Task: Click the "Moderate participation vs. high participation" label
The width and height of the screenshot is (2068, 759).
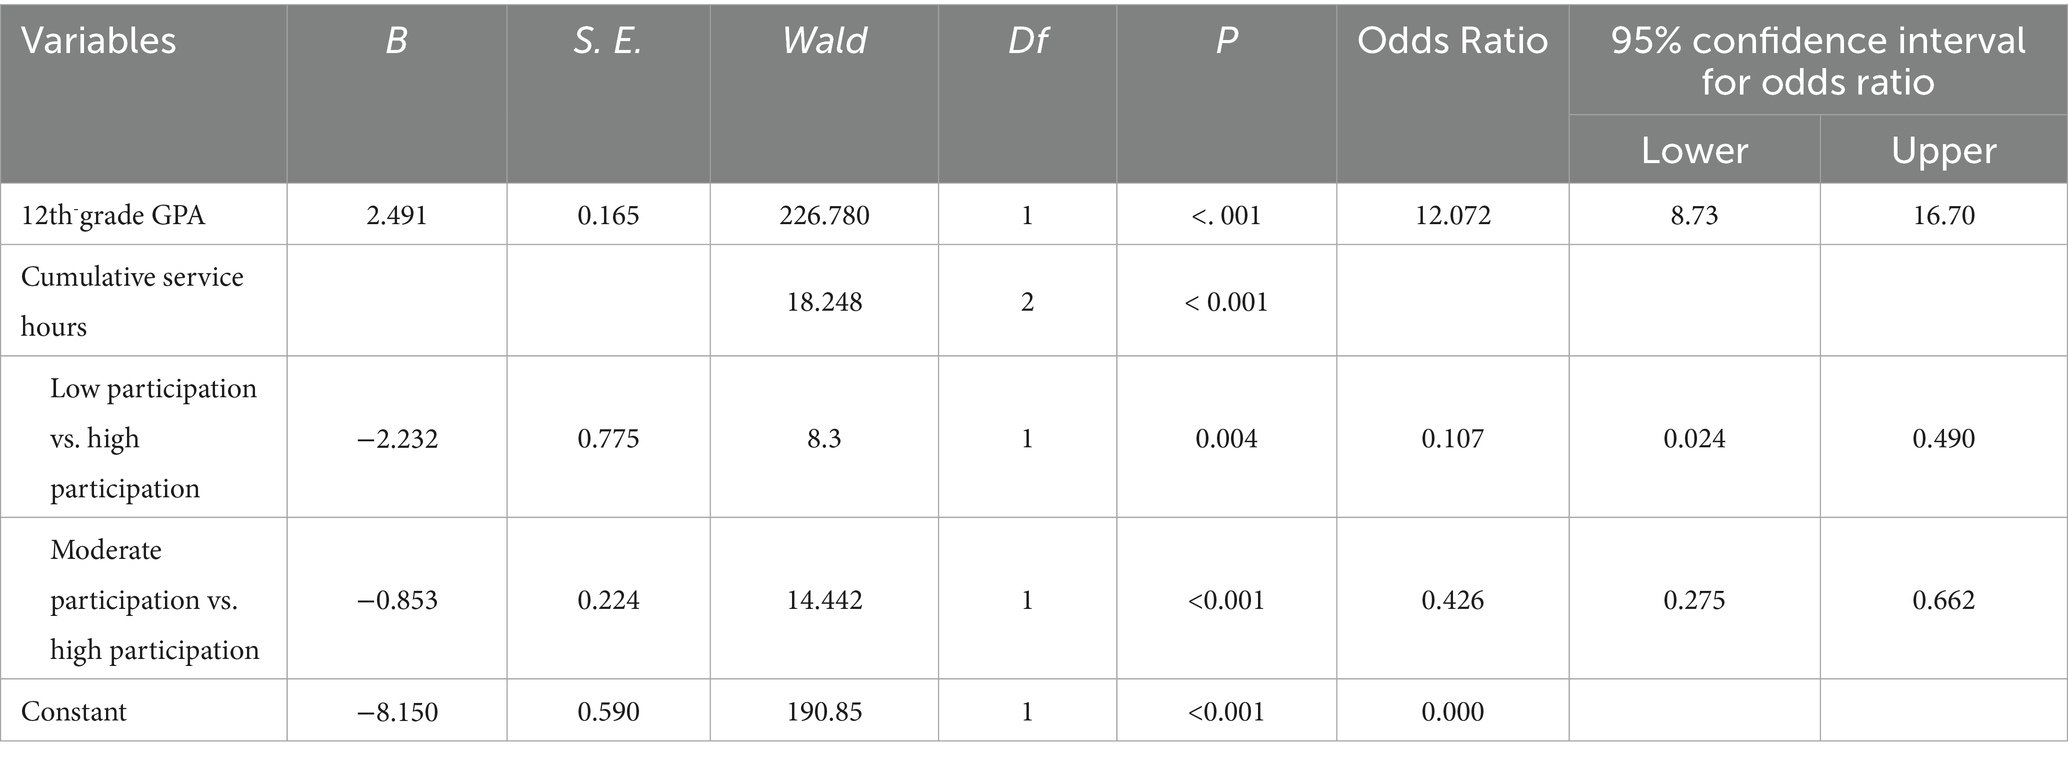Action: tap(154, 600)
